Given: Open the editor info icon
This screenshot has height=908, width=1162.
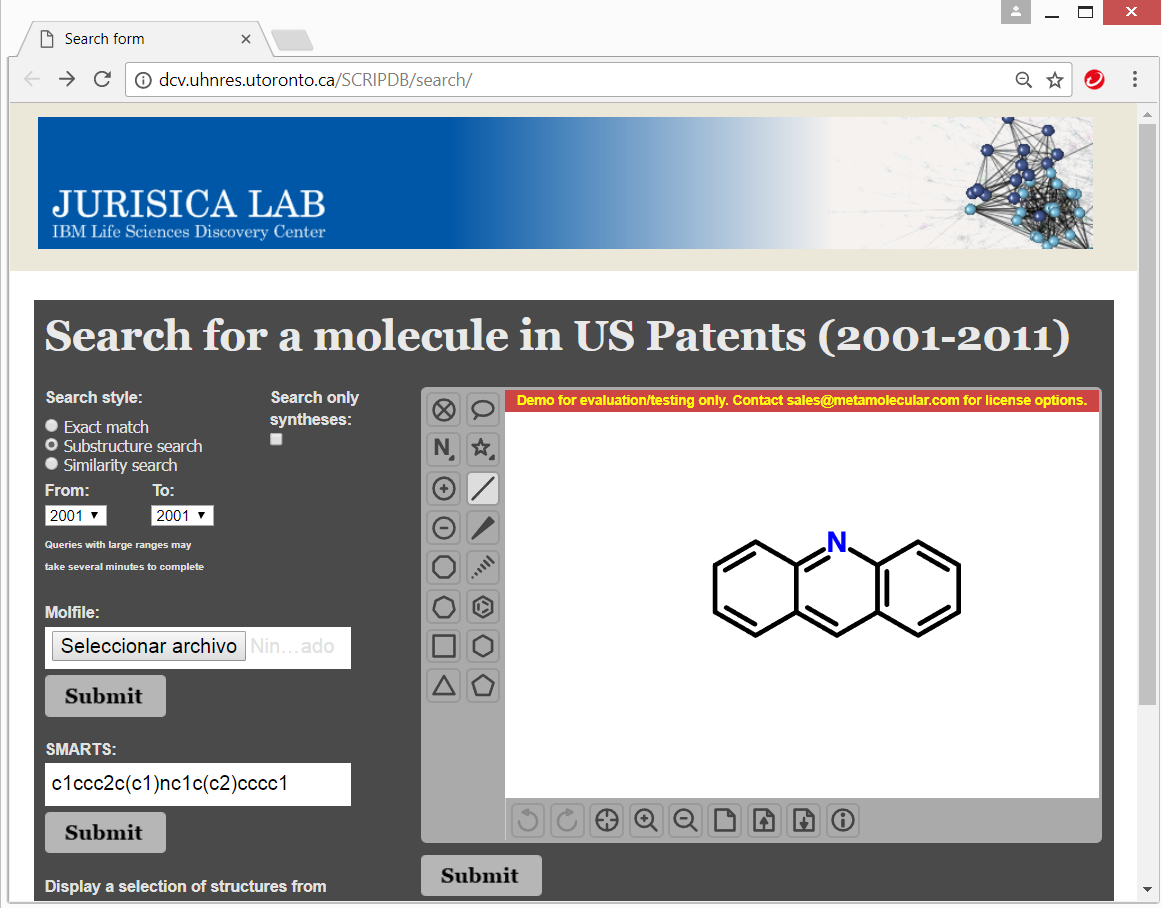Looking at the screenshot, I should click(x=843, y=821).
